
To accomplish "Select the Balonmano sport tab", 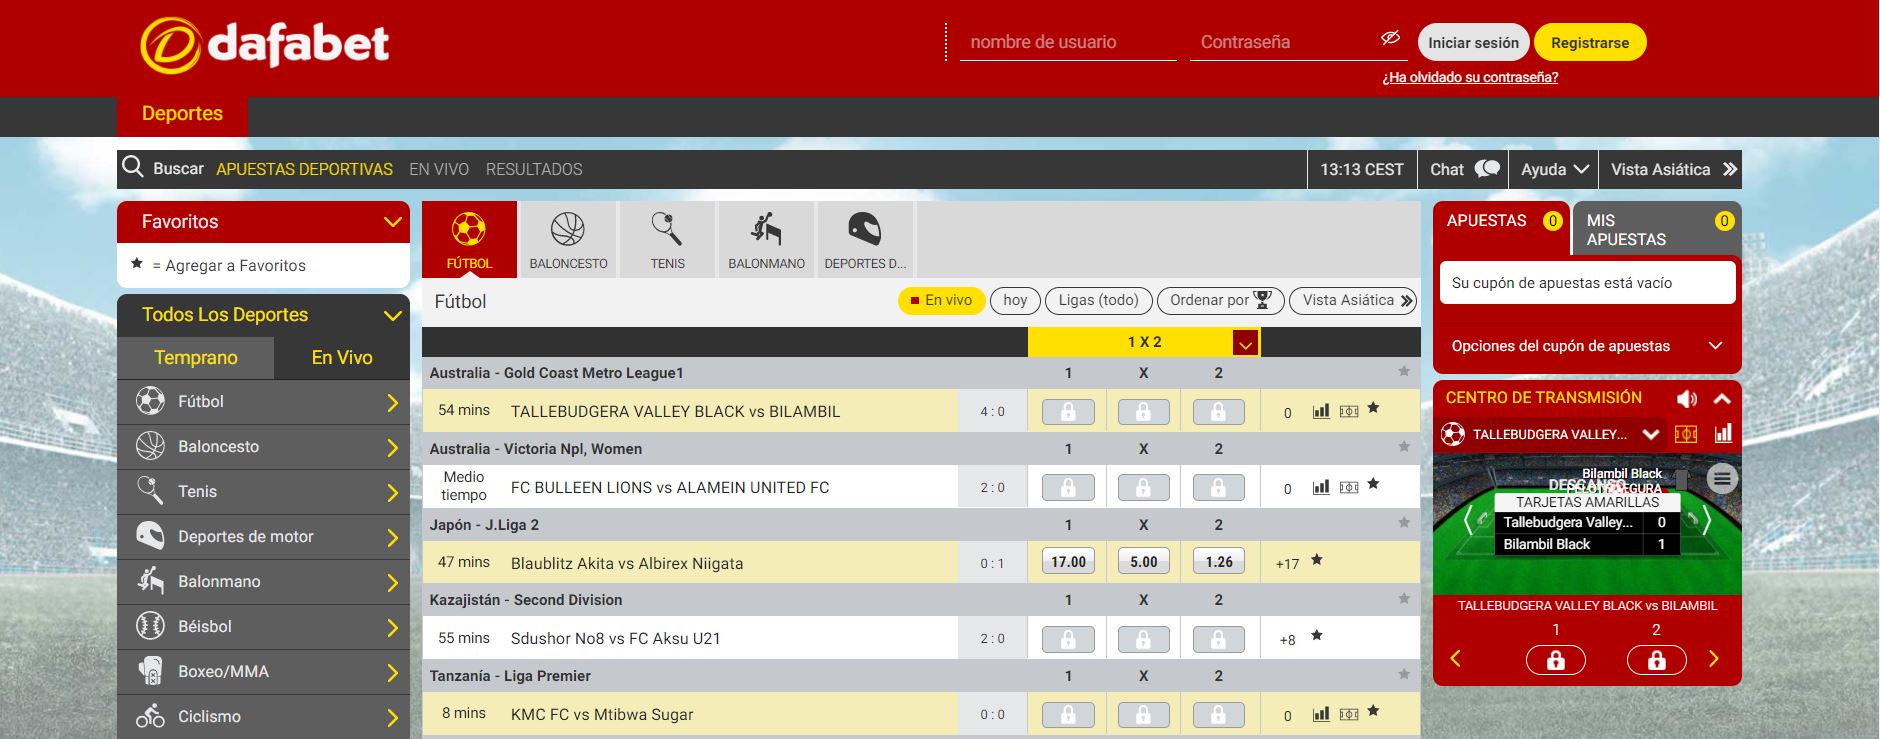I will [766, 240].
